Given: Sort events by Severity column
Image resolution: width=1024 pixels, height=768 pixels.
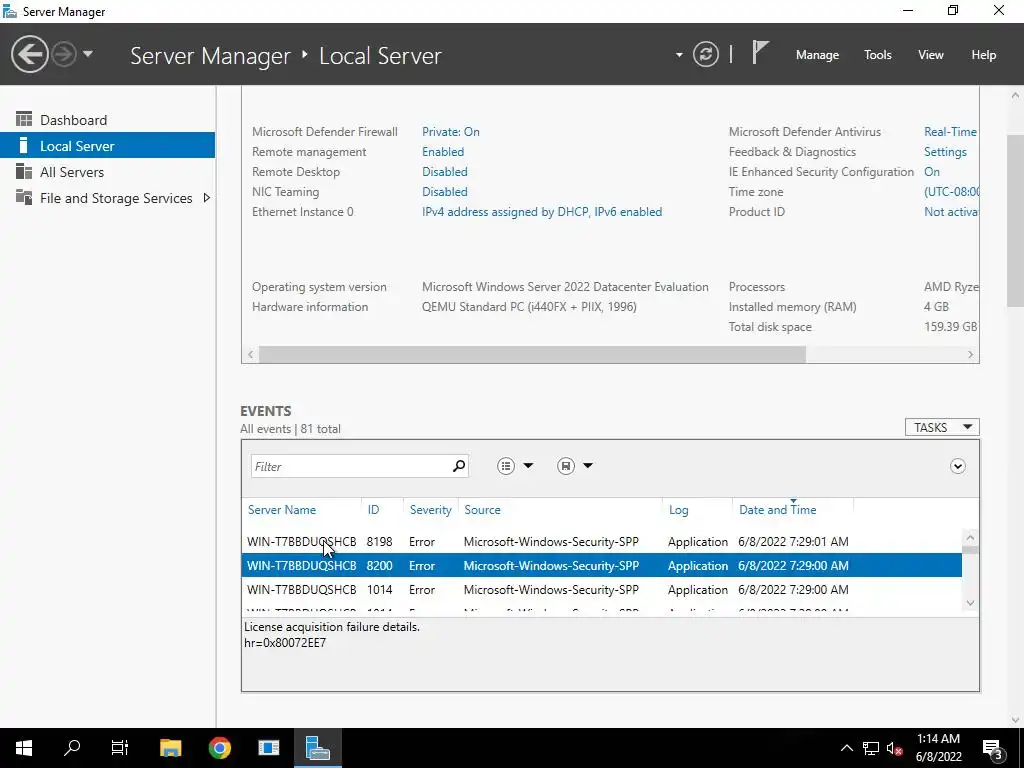Looking at the screenshot, I should tap(430, 510).
